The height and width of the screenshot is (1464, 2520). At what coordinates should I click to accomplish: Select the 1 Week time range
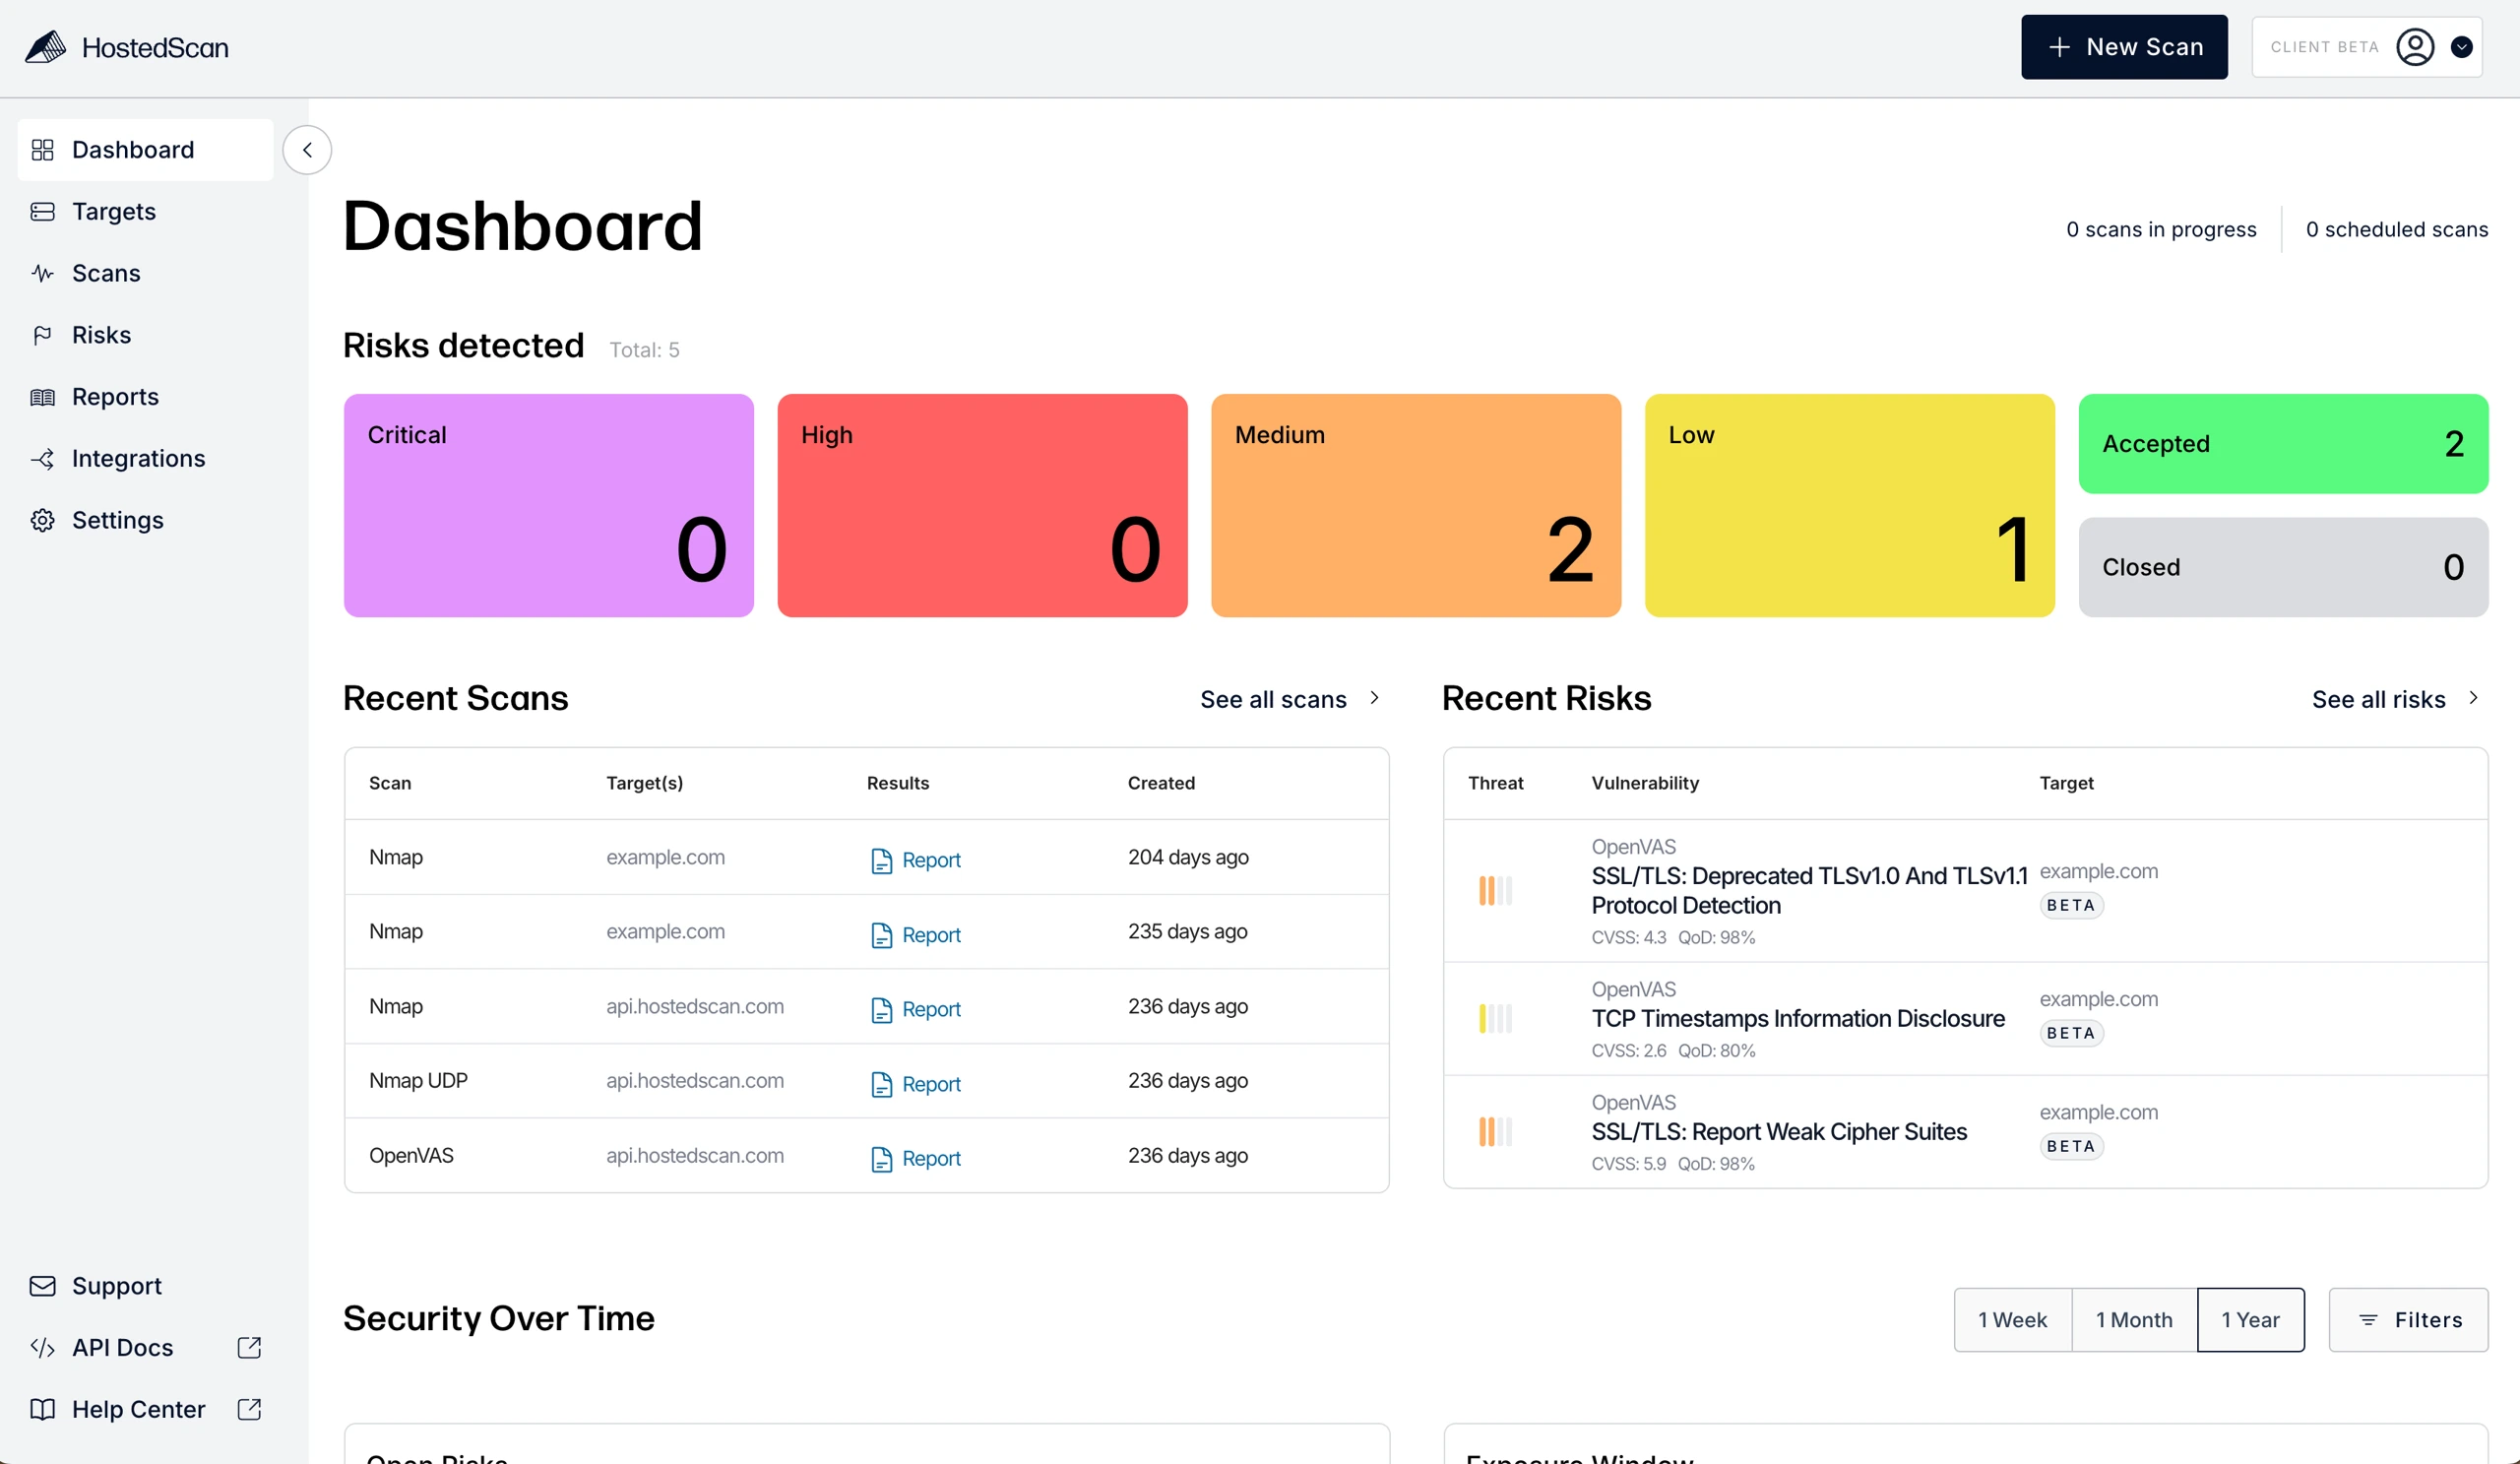2012,1319
